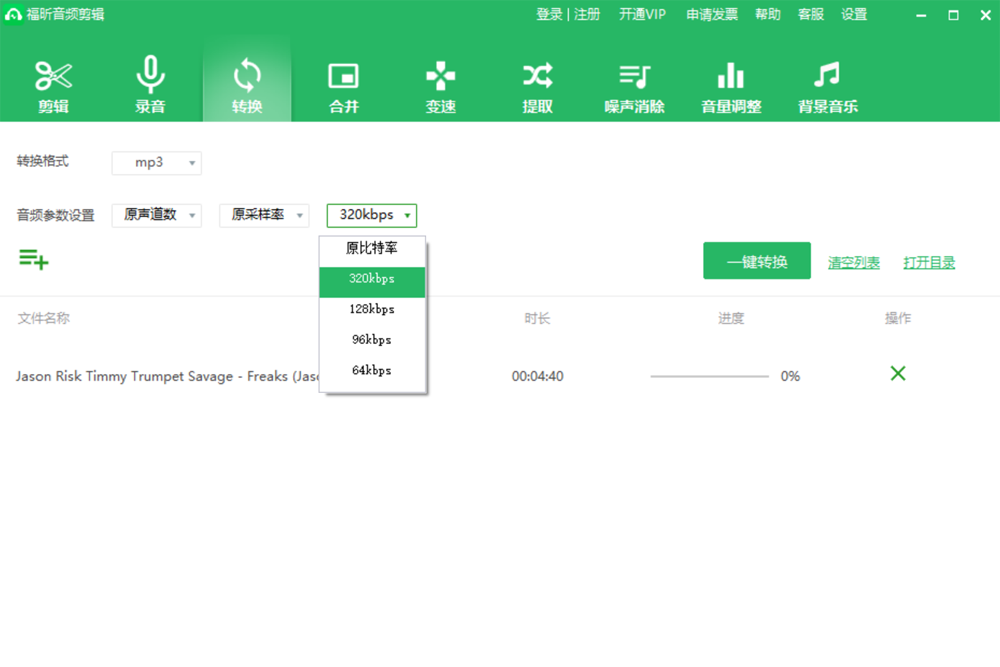Click the 清空列表 clear list link
1000x667 pixels.
[x=855, y=260]
